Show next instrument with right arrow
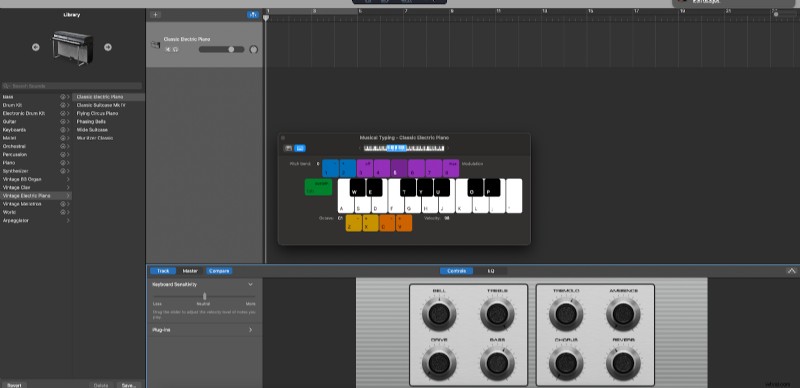Viewport: 800px width, 388px height. 108,47
